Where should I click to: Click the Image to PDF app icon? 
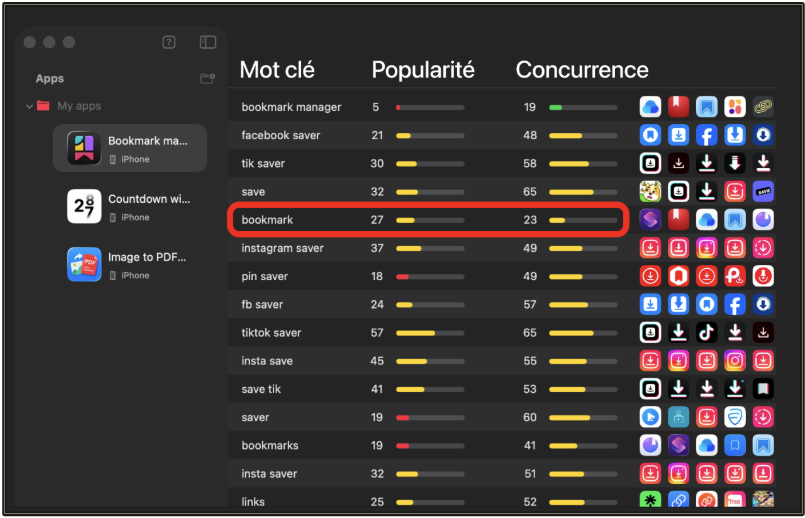[x=84, y=264]
